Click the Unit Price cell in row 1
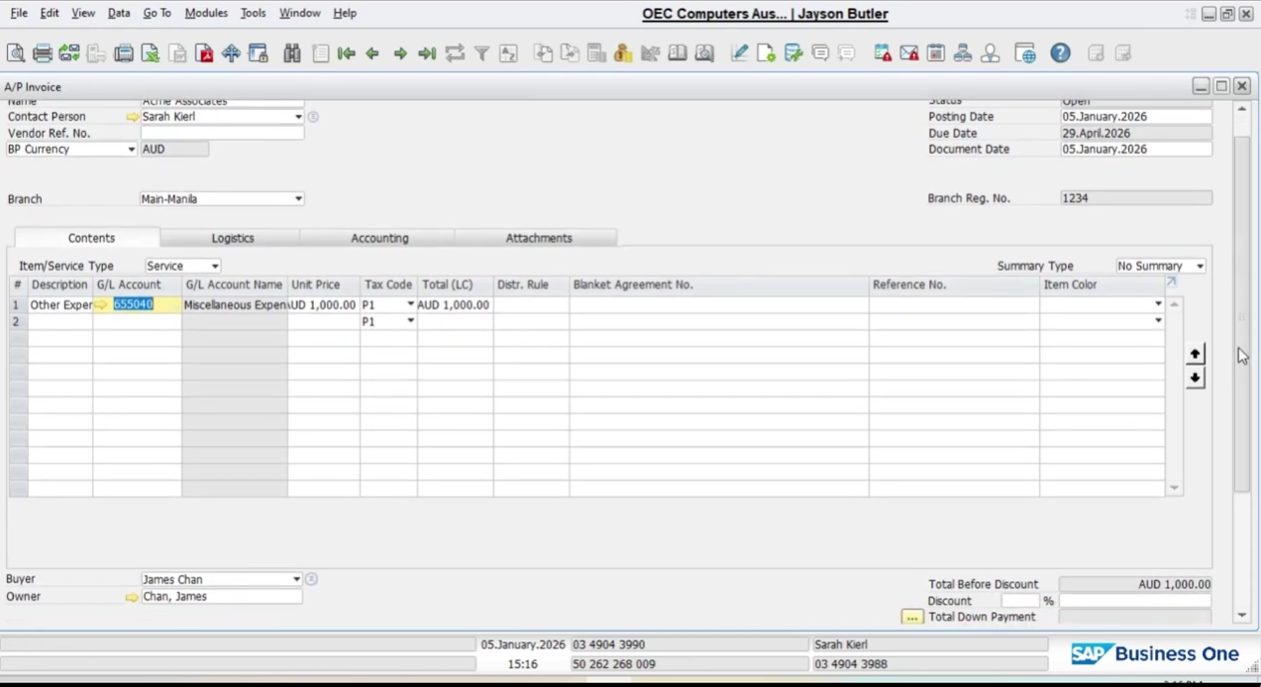 (x=323, y=305)
